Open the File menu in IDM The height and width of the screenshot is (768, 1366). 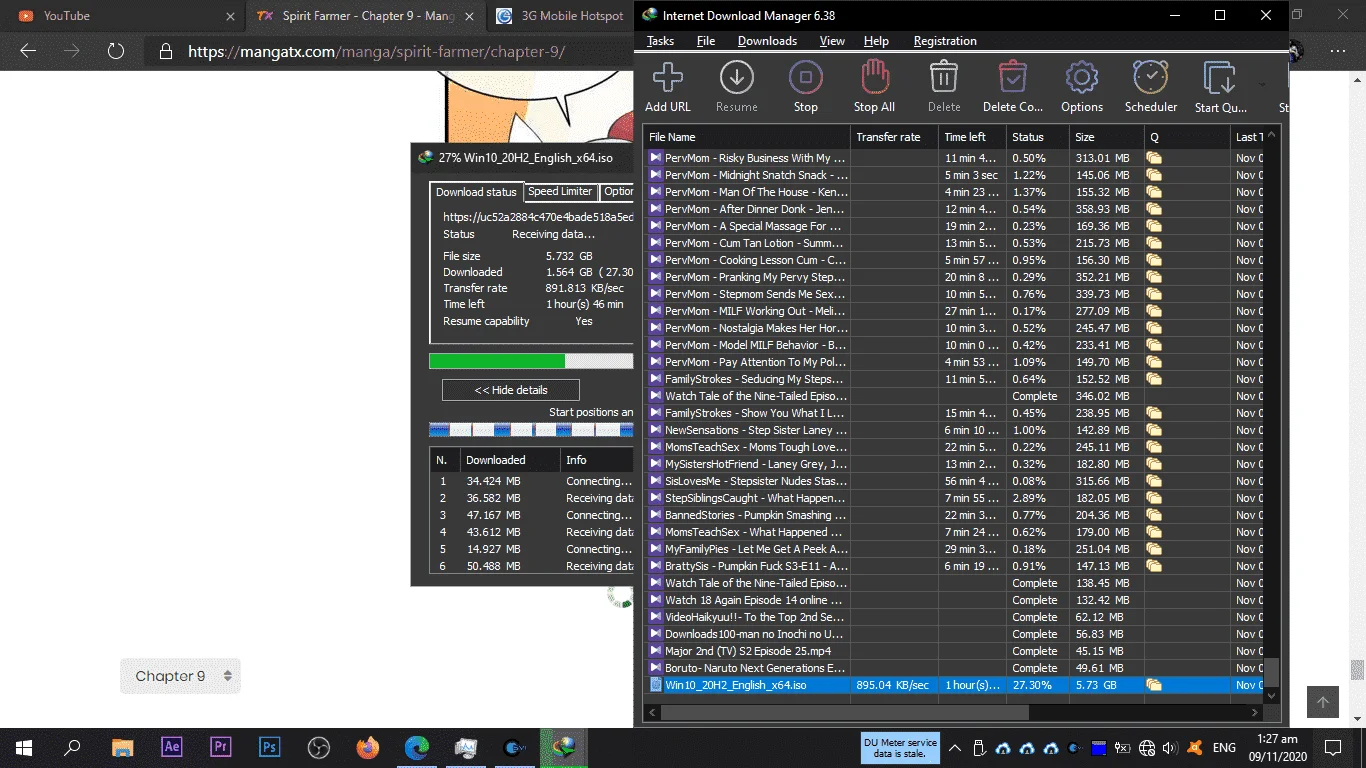(706, 41)
